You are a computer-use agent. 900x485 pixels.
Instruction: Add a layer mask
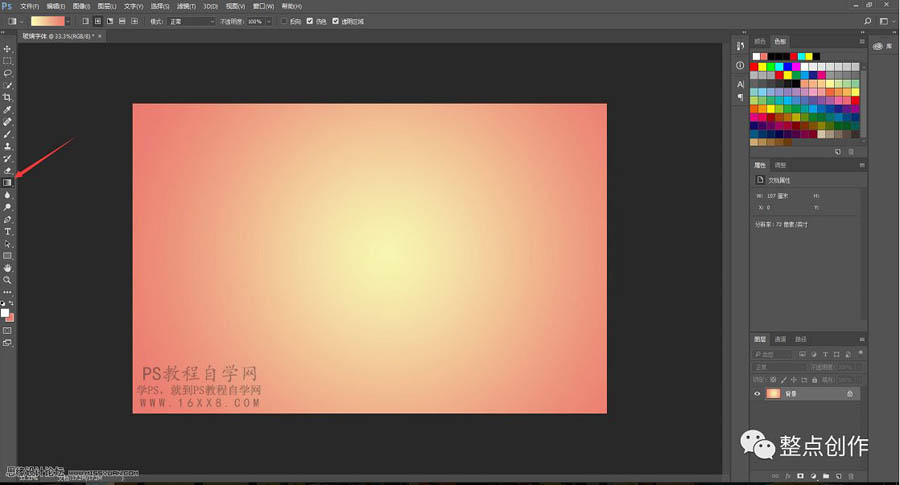(800, 476)
